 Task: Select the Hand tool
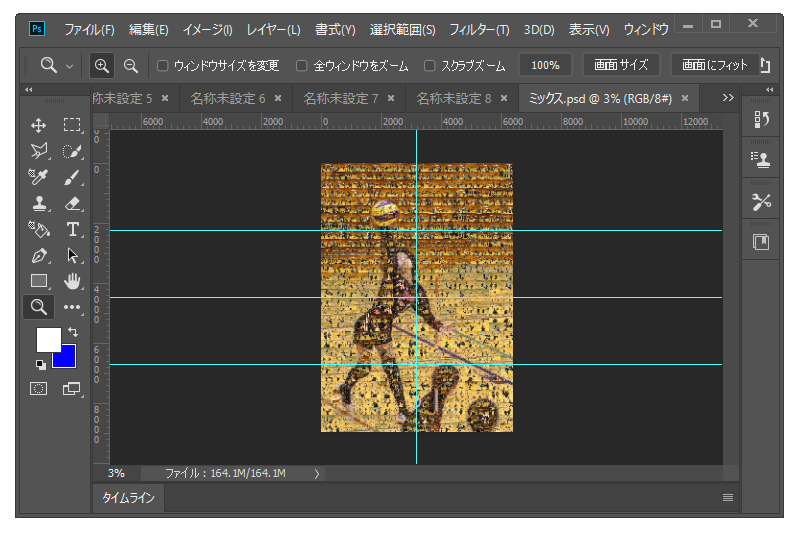[x=72, y=281]
